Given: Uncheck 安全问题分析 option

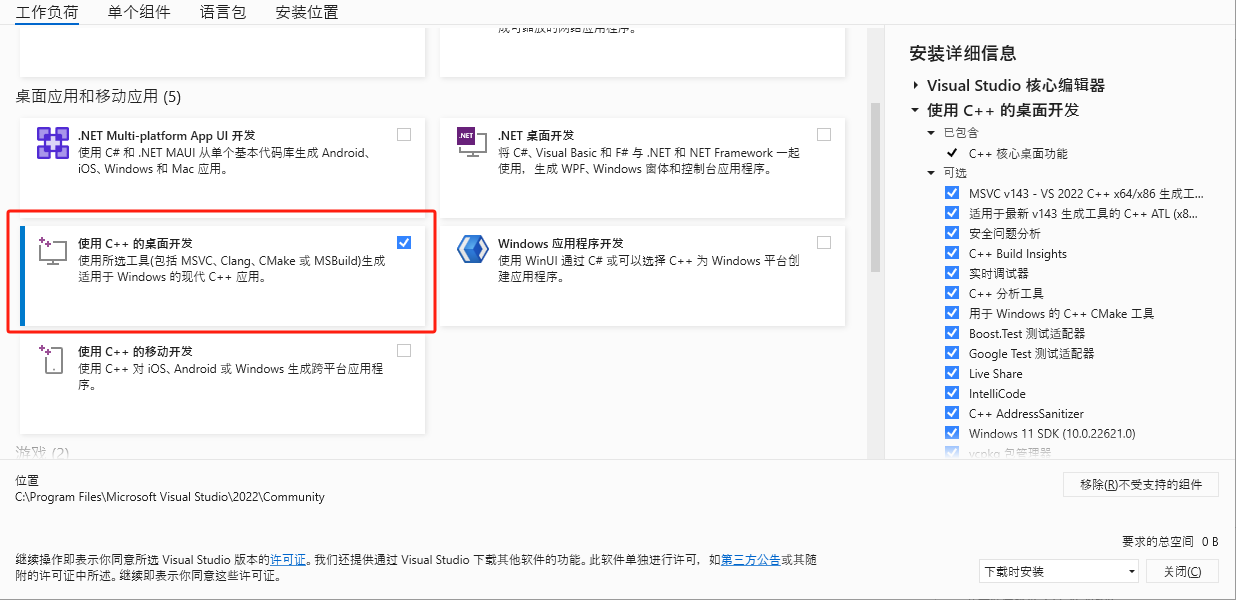Looking at the screenshot, I should click(x=952, y=233).
